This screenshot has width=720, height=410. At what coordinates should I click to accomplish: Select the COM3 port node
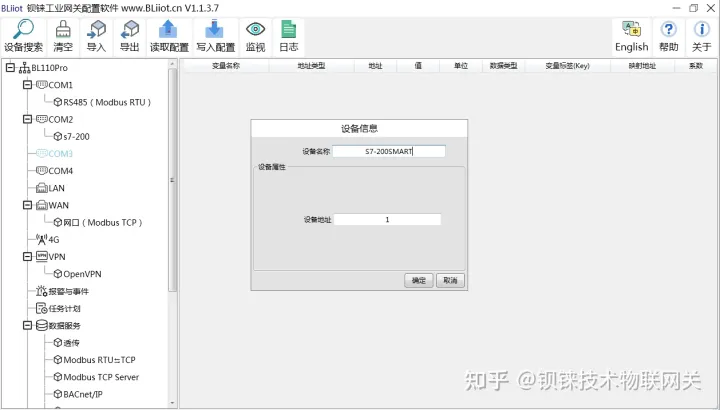[x=55, y=153]
